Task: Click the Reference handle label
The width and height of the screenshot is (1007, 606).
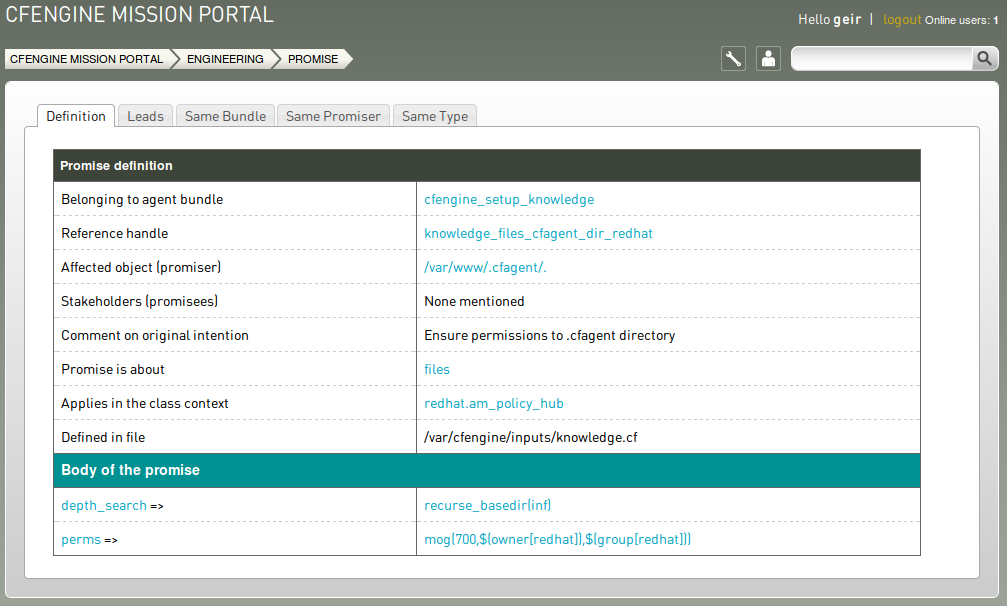Action: [x=114, y=234]
